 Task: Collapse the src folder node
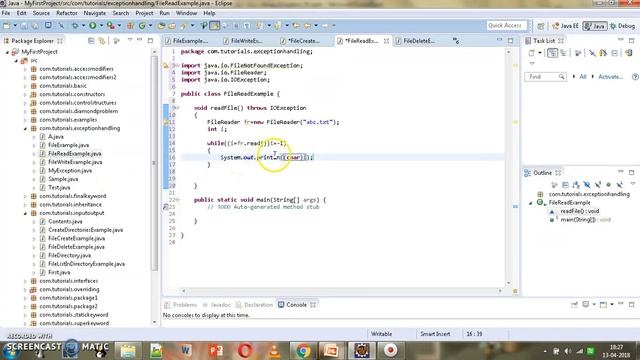tap(16, 60)
